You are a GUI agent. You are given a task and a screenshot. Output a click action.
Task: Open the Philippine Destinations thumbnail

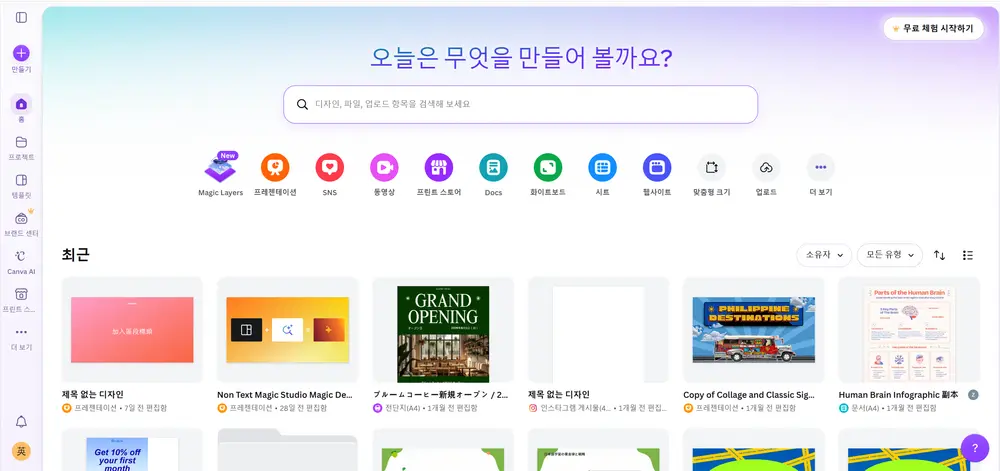click(x=754, y=330)
